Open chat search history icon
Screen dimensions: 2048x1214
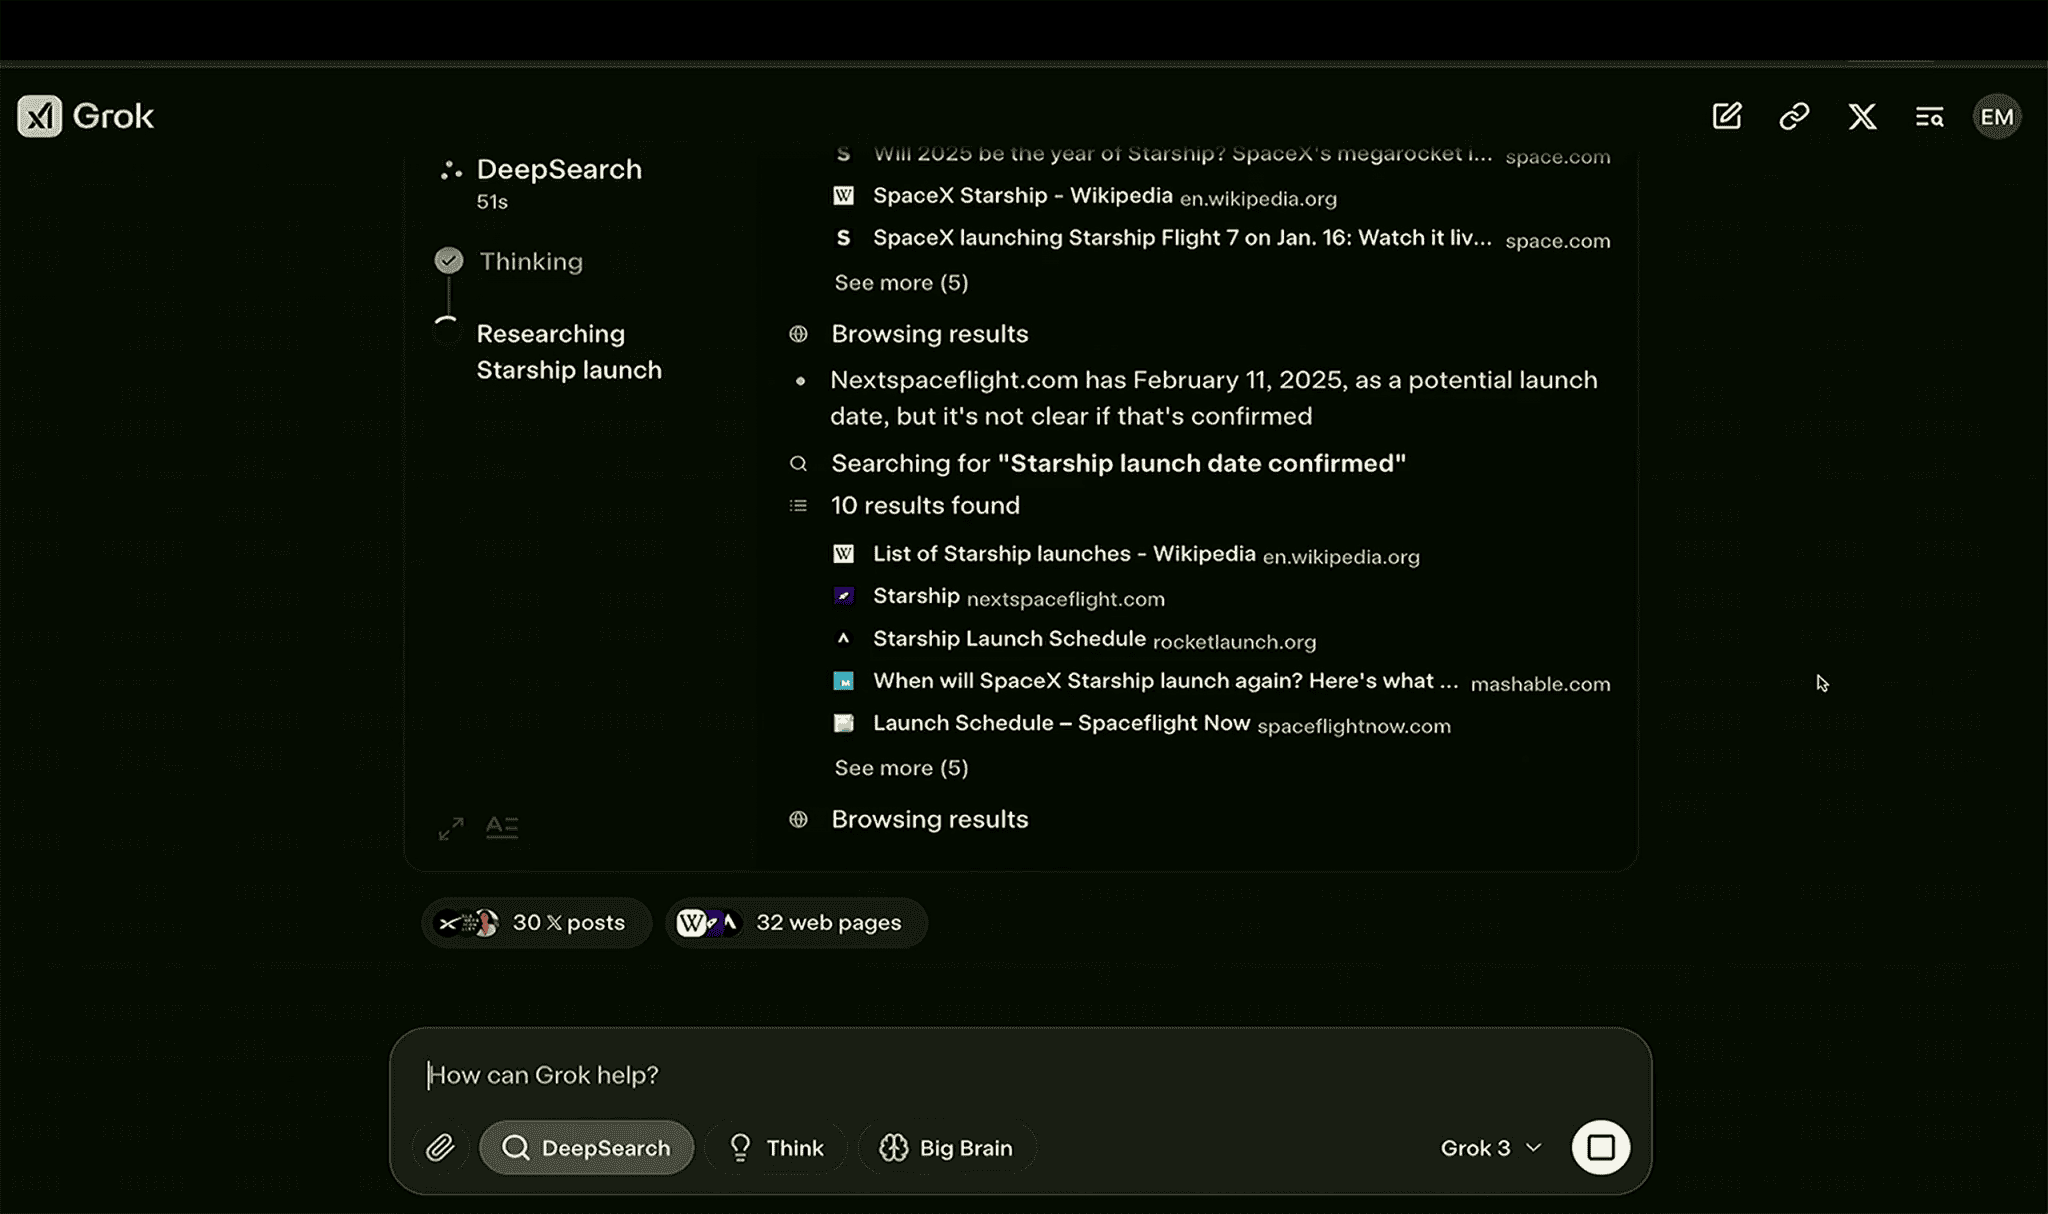[1930, 115]
